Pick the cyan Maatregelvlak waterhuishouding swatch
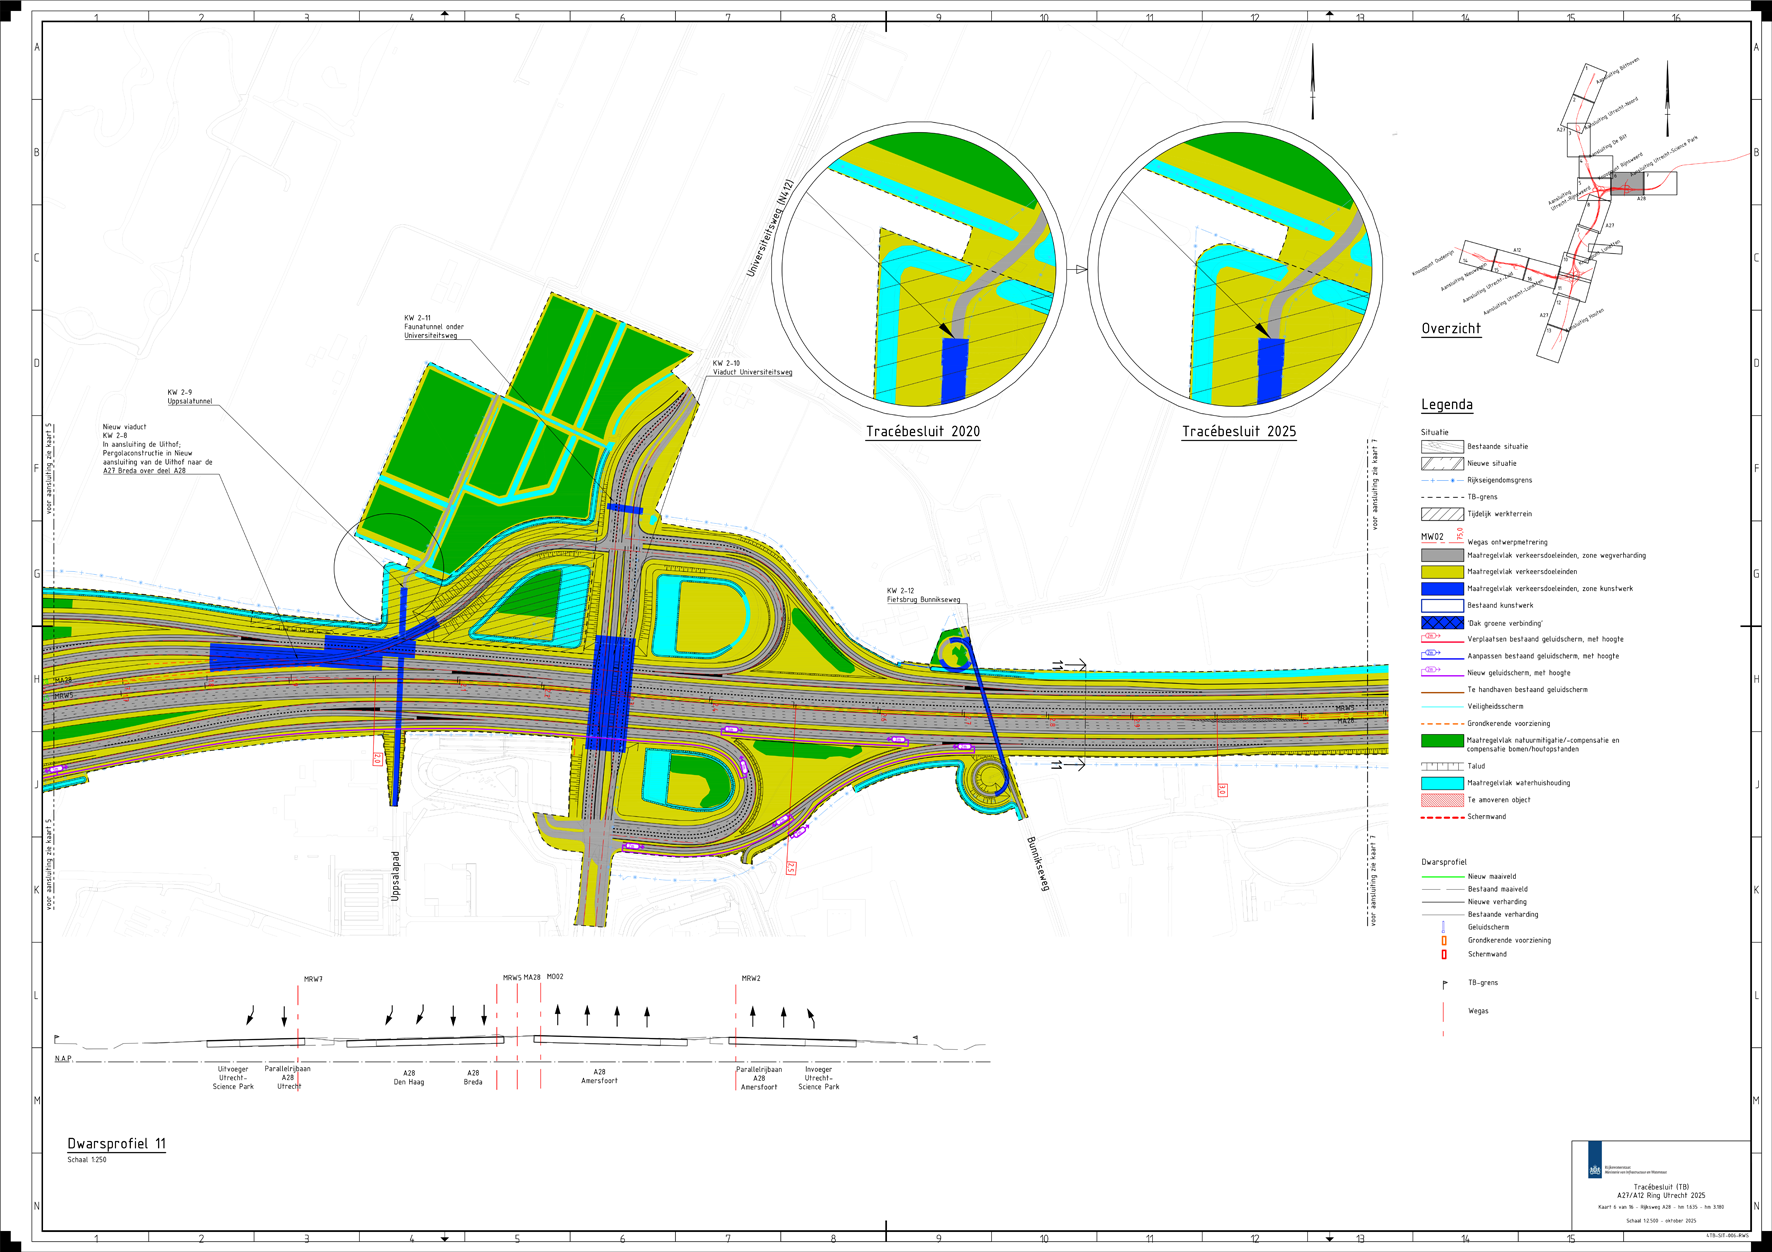Viewport: 1772px width, 1252px height. point(1442,783)
